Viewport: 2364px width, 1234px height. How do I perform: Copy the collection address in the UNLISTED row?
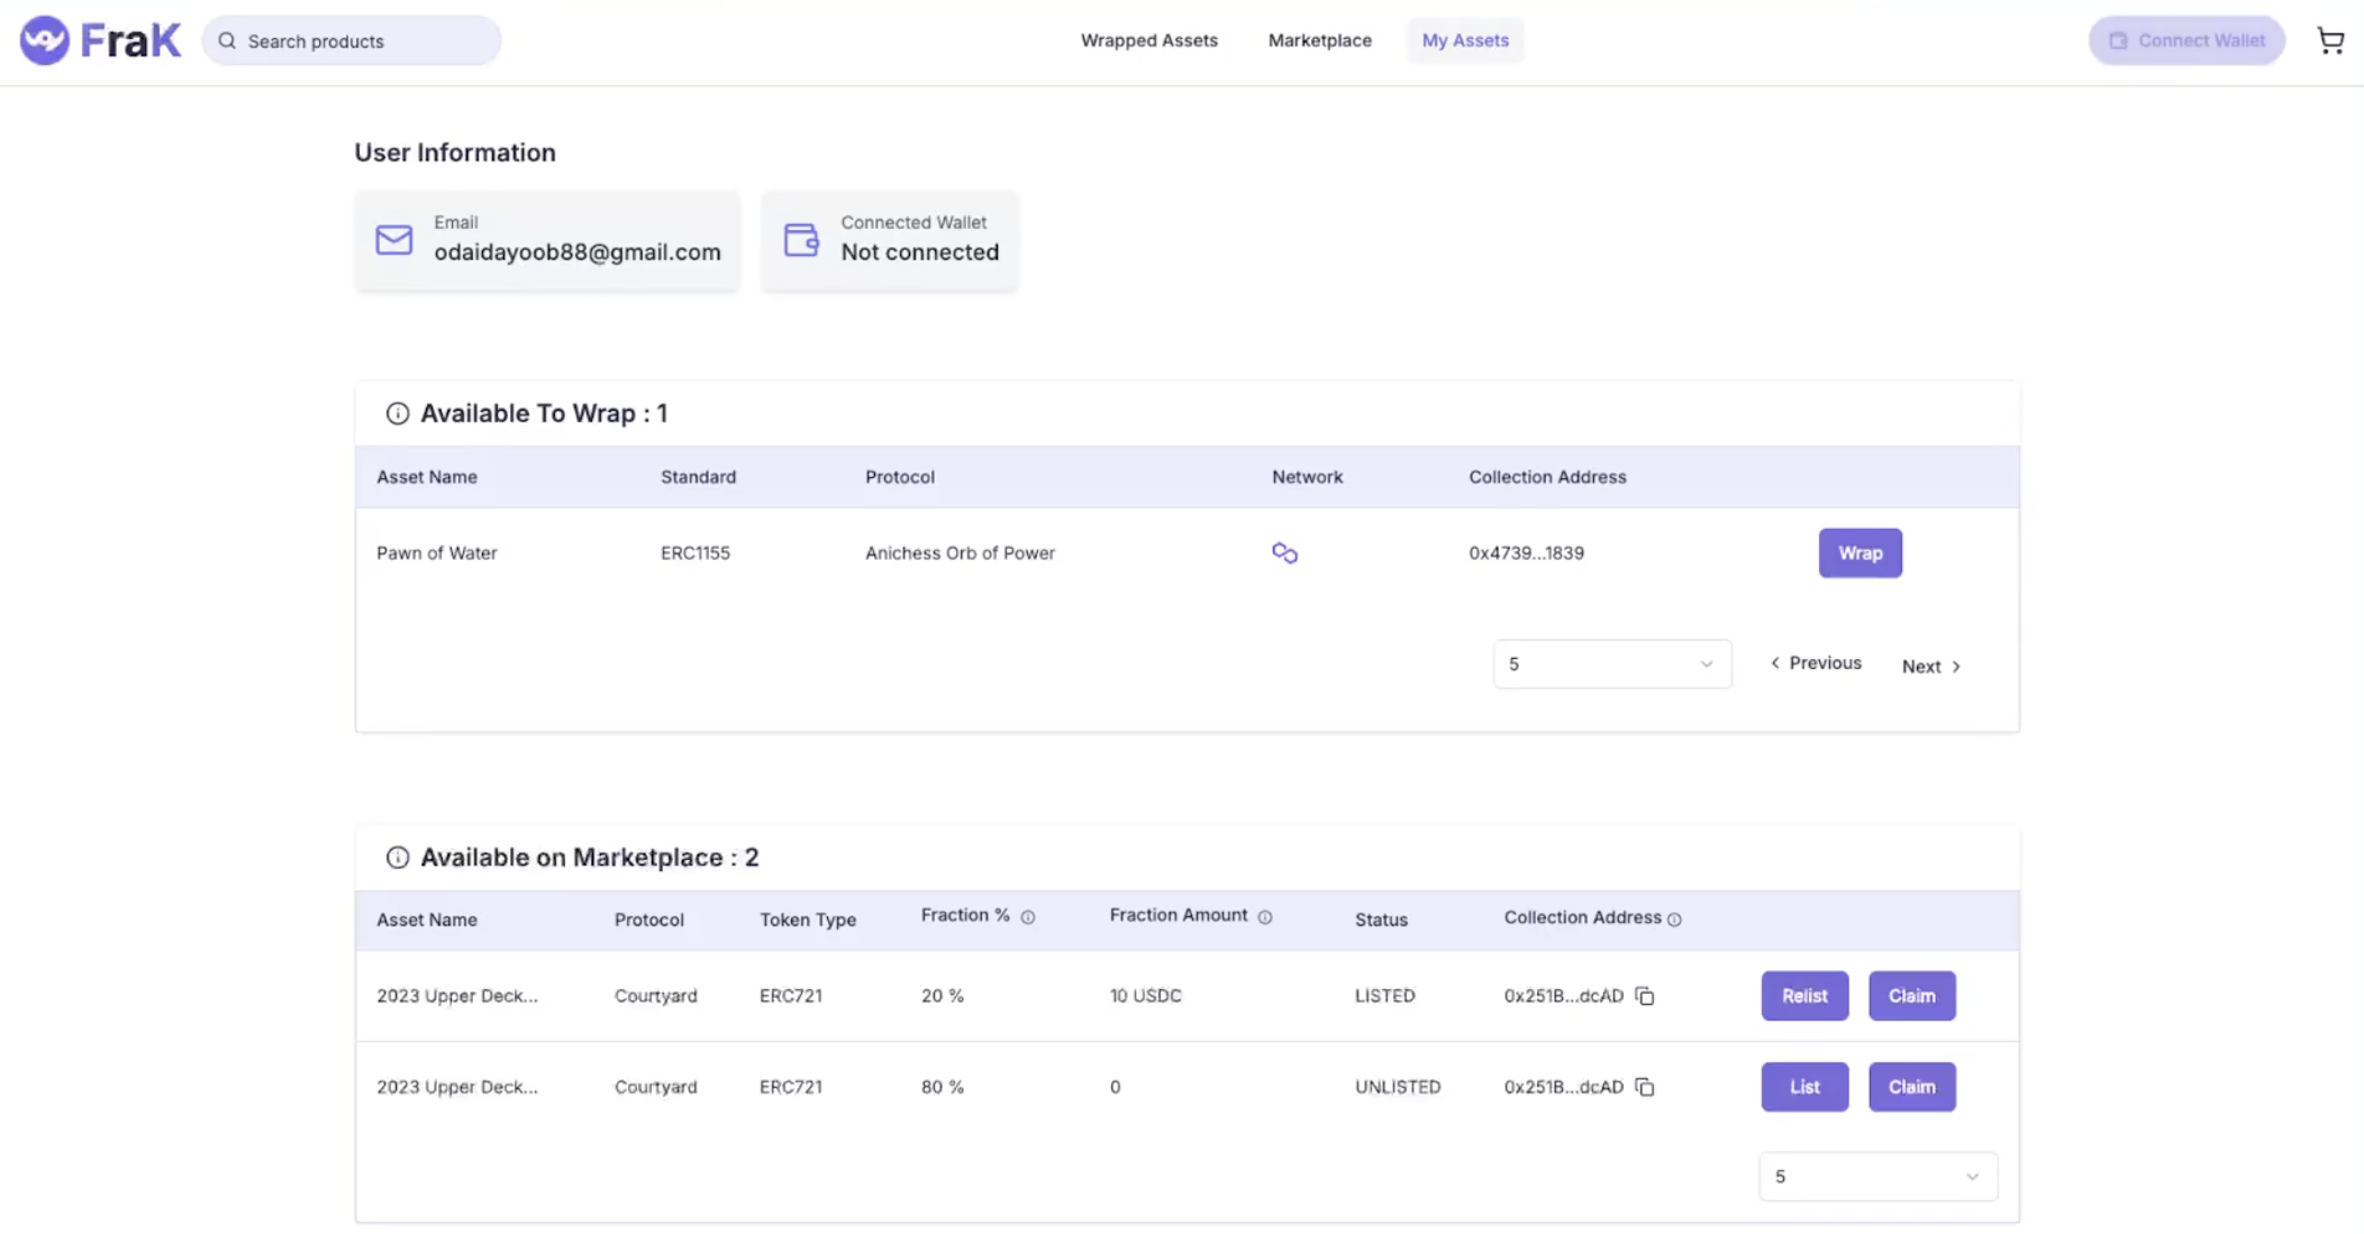(x=1645, y=1087)
